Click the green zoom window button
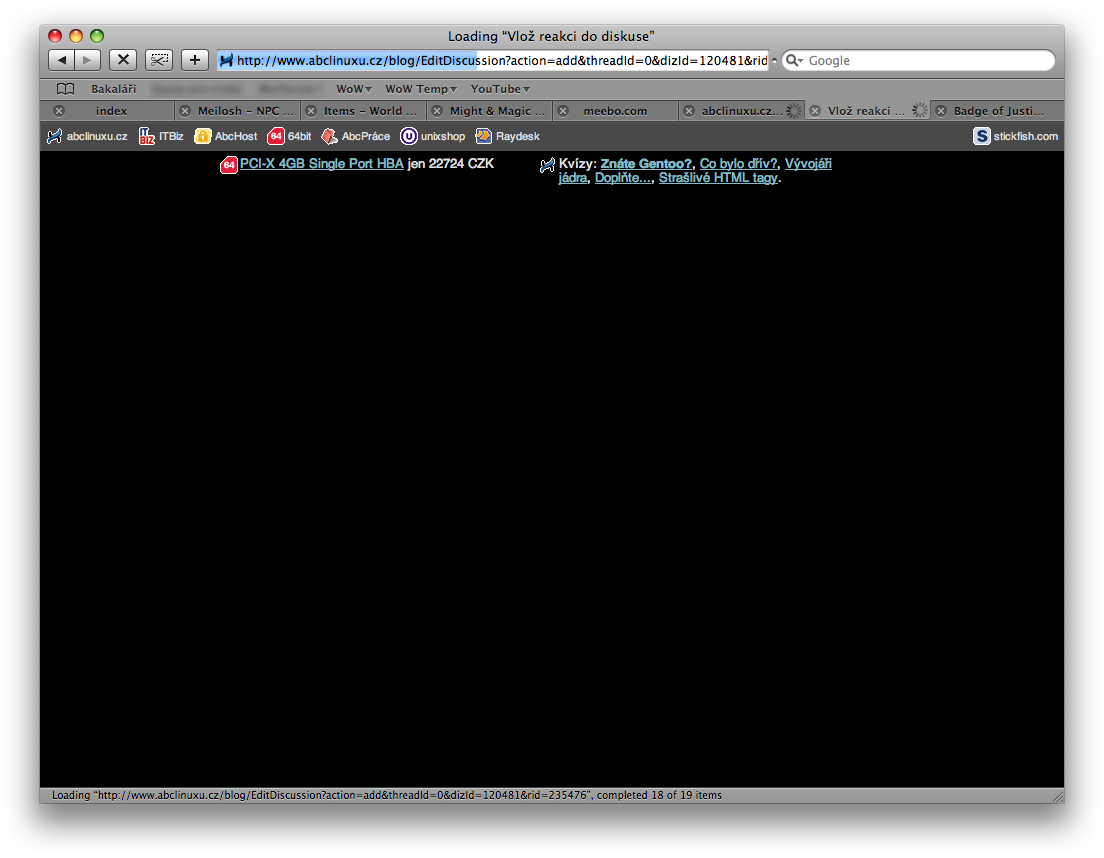Screen dimensions: 1104x858 pos(97,35)
